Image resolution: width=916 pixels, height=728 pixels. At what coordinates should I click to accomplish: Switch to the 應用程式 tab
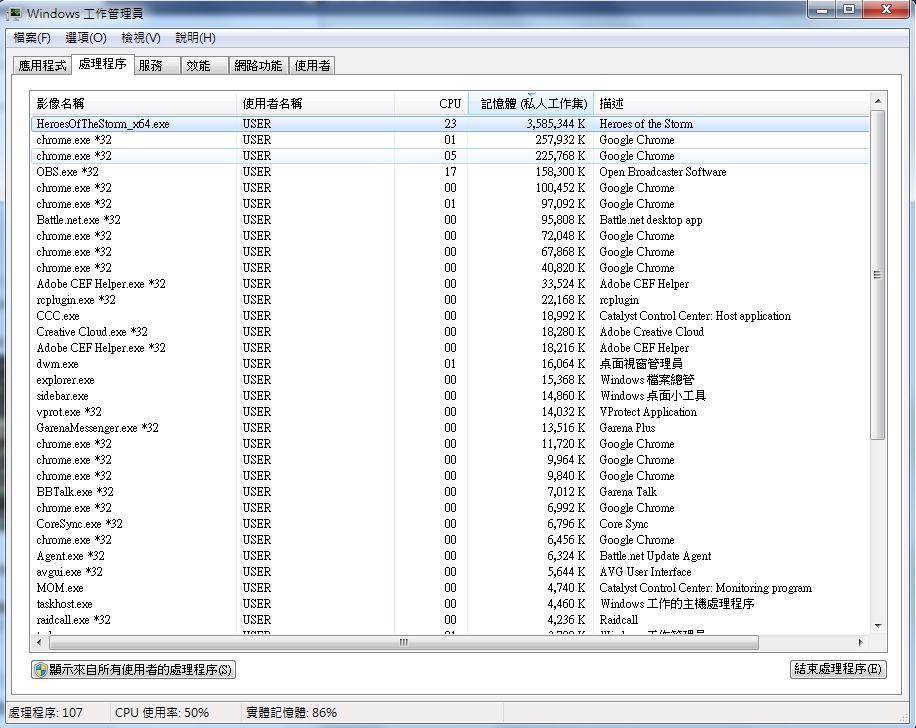(x=42, y=65)
